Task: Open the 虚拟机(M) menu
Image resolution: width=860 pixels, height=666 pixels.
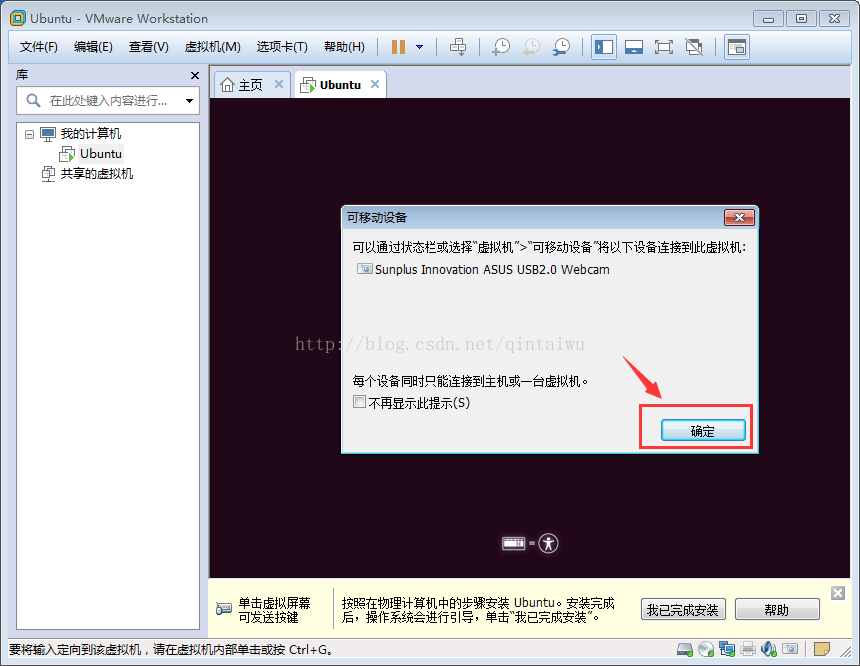Action: (x=213, y=47)
